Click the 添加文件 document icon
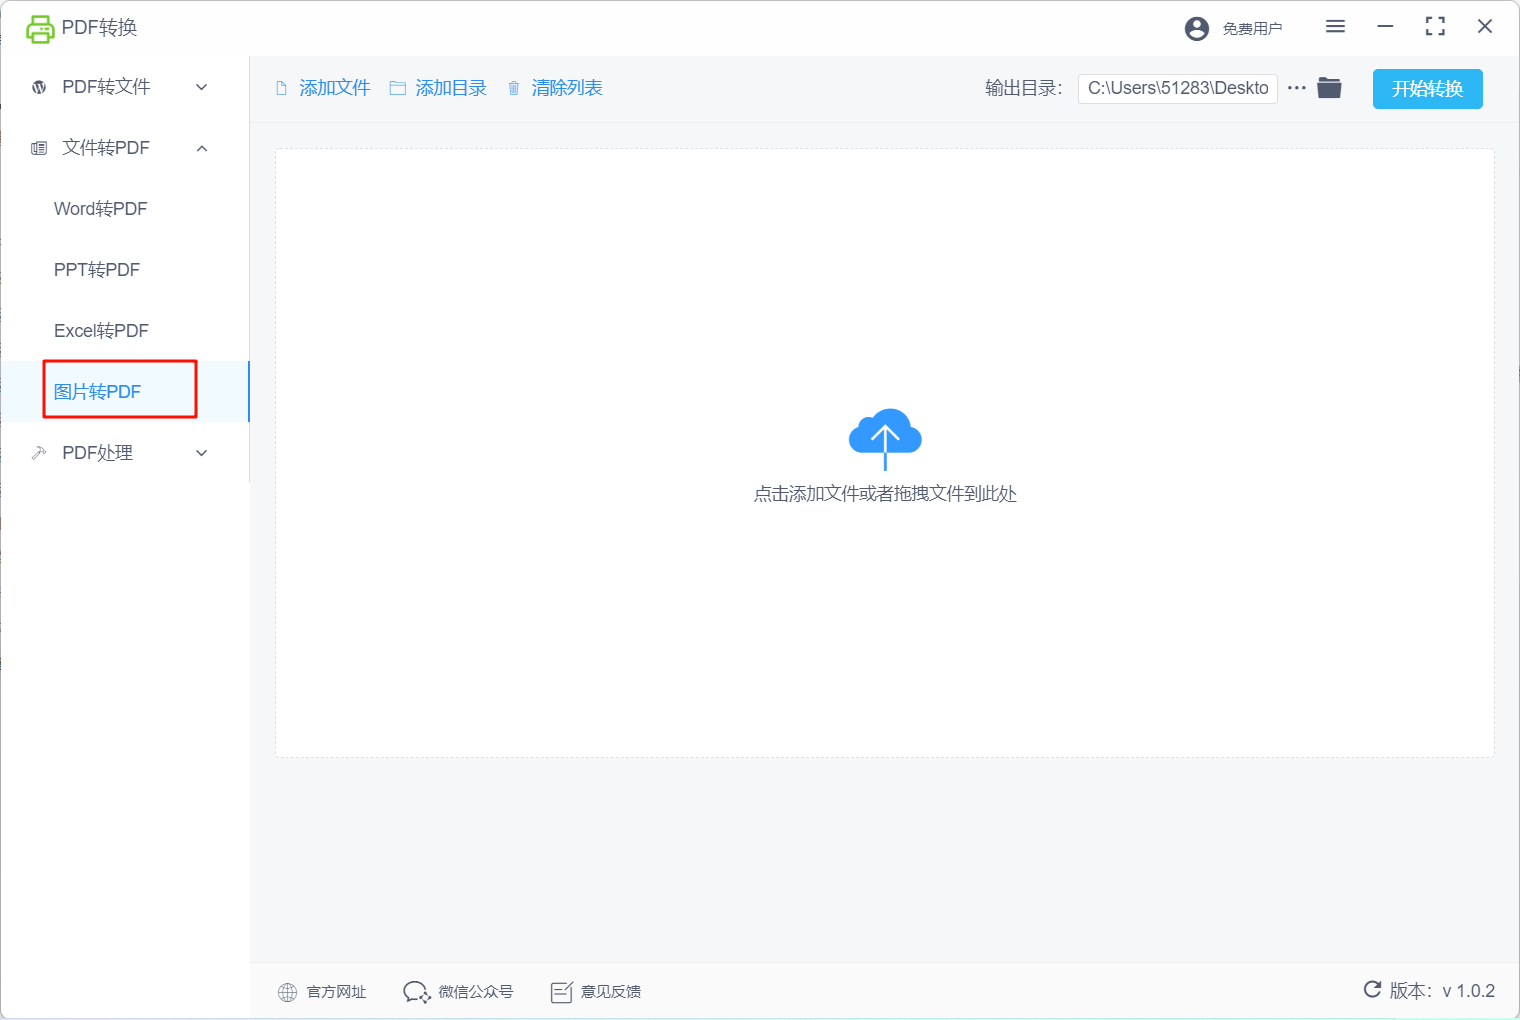 281,88
